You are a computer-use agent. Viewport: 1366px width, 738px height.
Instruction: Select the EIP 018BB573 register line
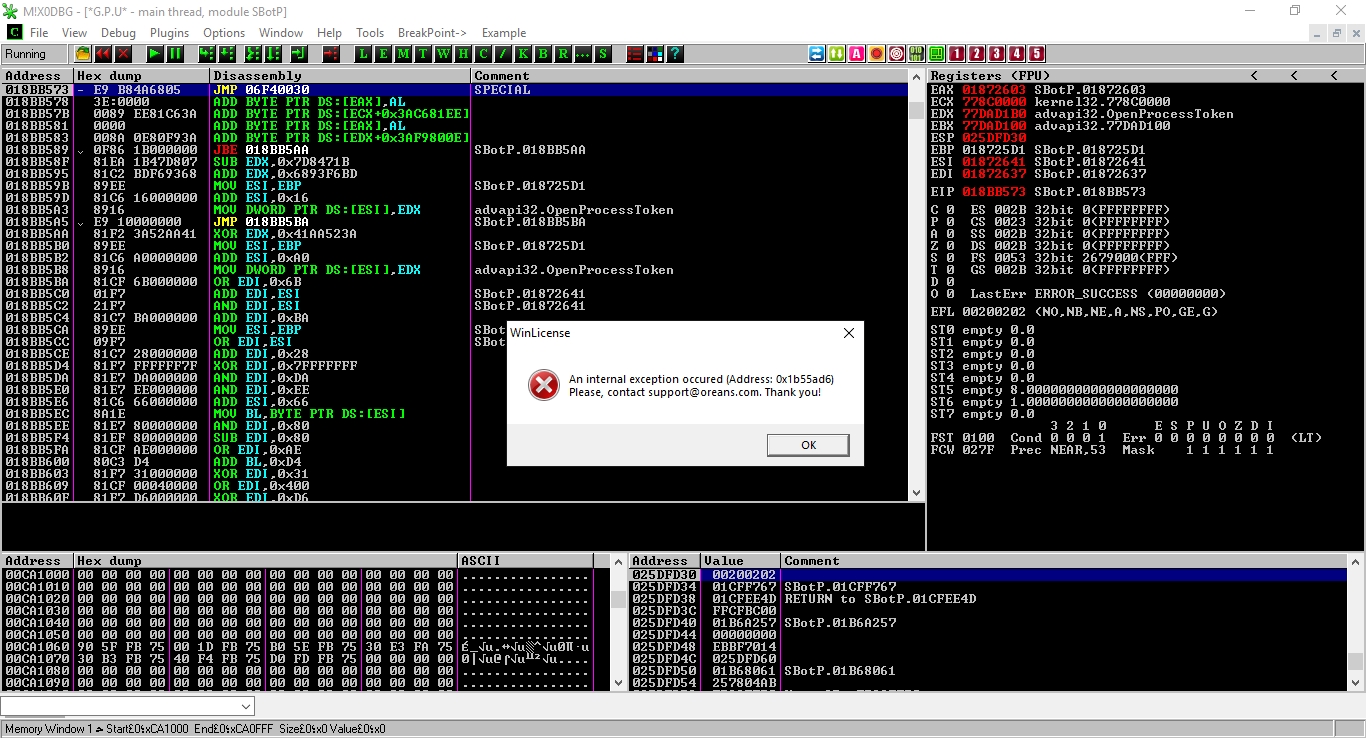[1038, 192]
